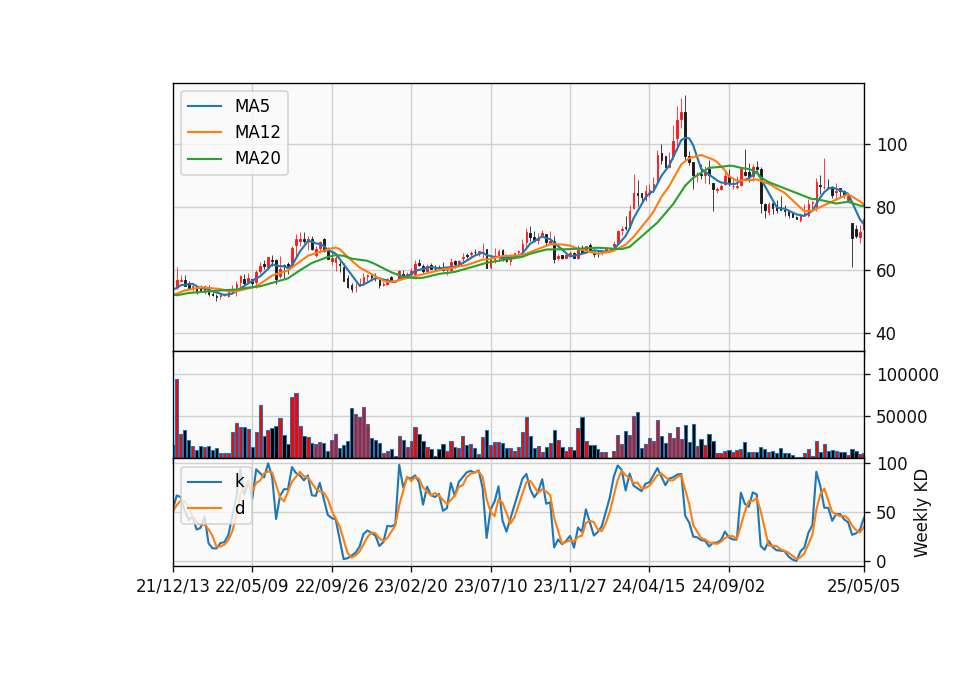Click the price axis value 80

(x=887, y=208)
